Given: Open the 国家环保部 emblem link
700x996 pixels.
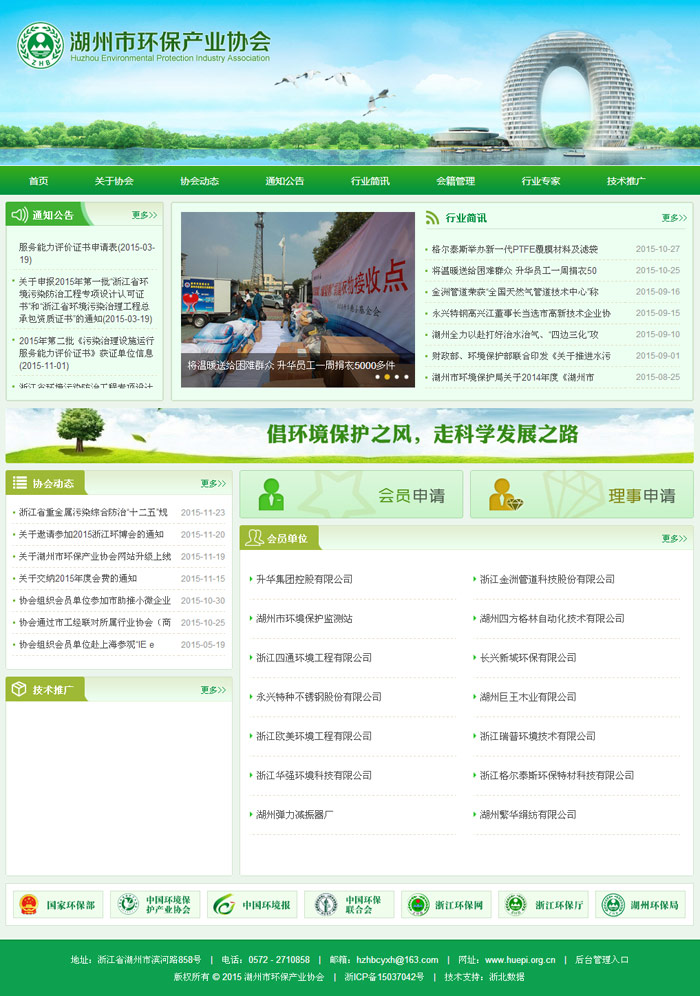Looking at the screenshot, I should click(x=57, y=905).
